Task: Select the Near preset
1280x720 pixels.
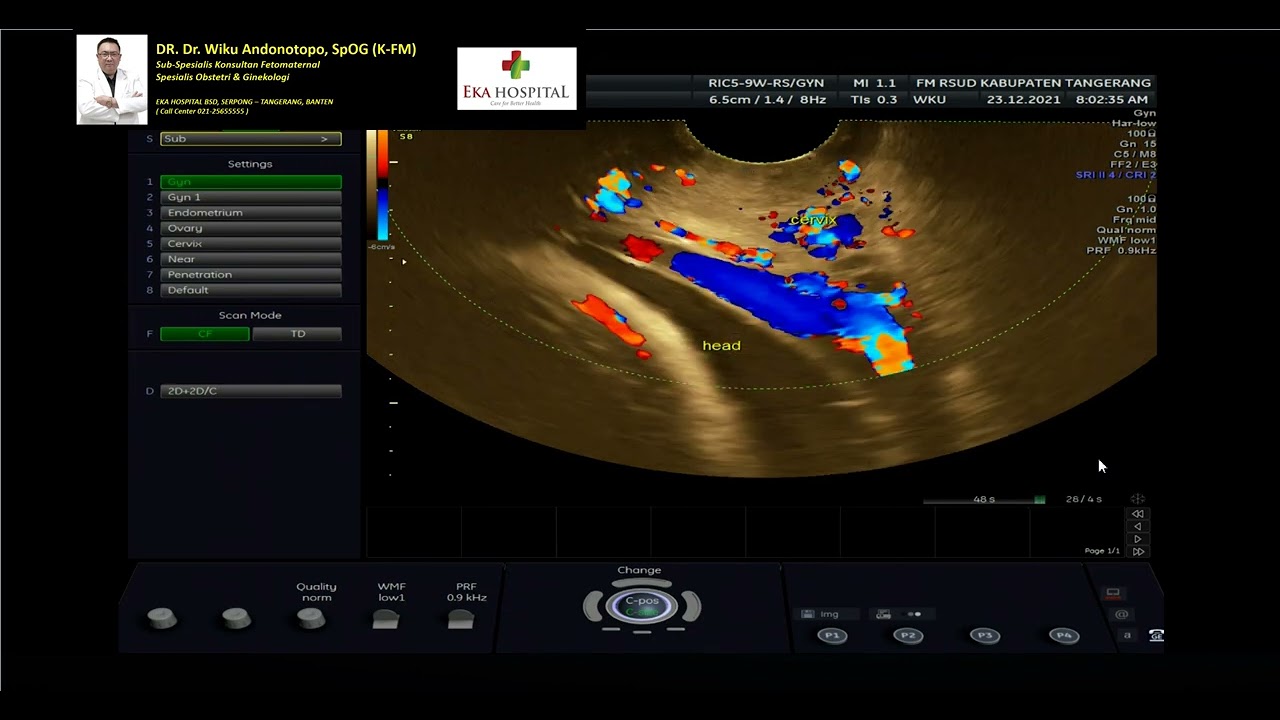Action: pos(250,259)
